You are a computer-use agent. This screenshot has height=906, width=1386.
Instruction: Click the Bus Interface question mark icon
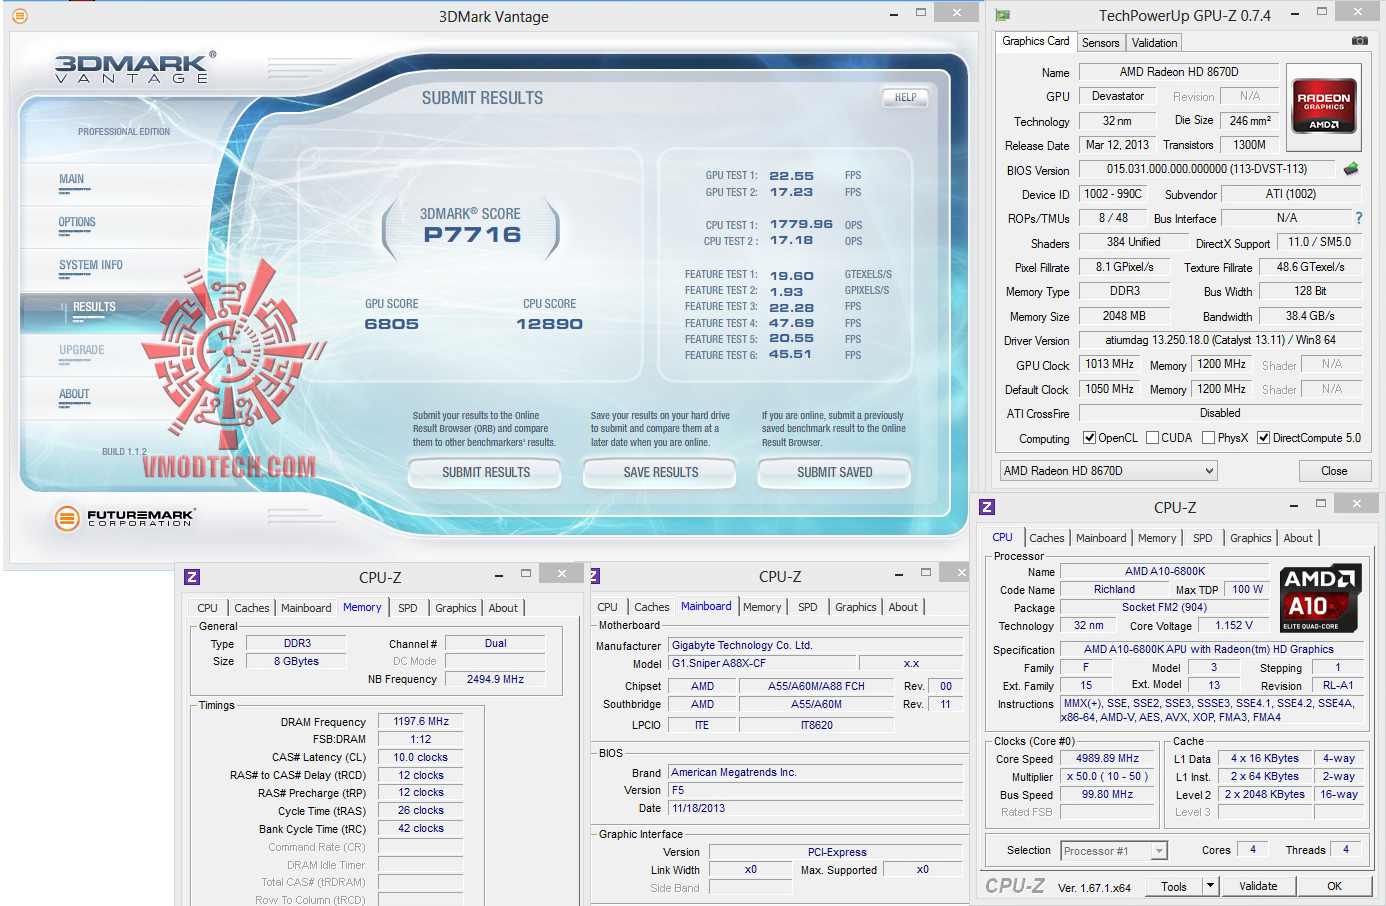pyautogui.click(x=1358, y=218)
